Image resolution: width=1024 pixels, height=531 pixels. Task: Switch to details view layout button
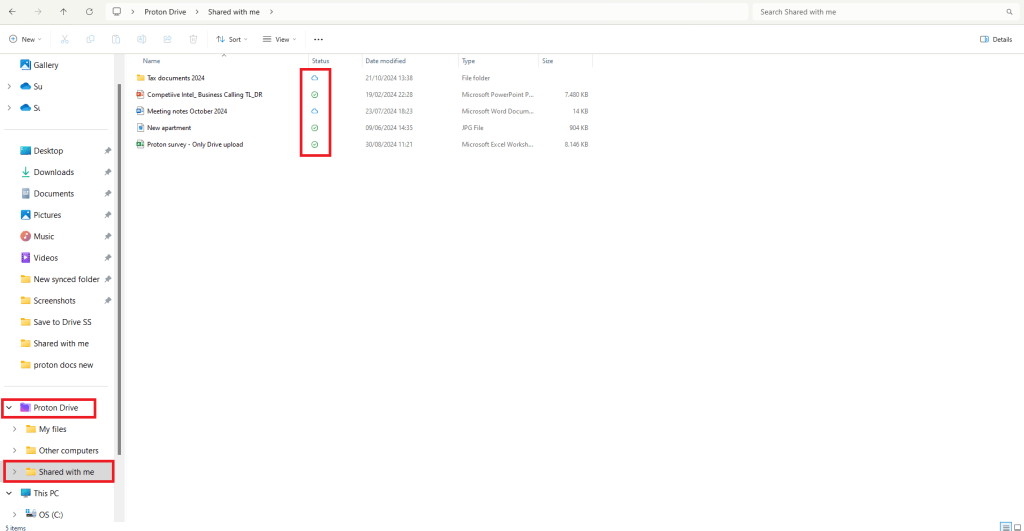point(1006,527)
